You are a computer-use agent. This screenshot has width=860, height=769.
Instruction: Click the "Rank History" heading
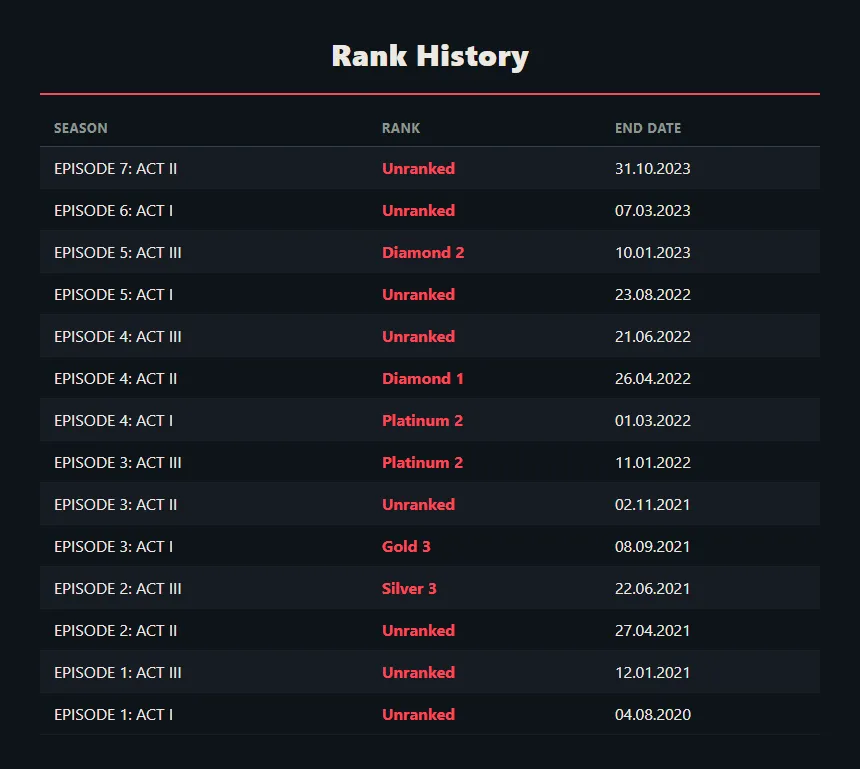[x=430, y=56]
